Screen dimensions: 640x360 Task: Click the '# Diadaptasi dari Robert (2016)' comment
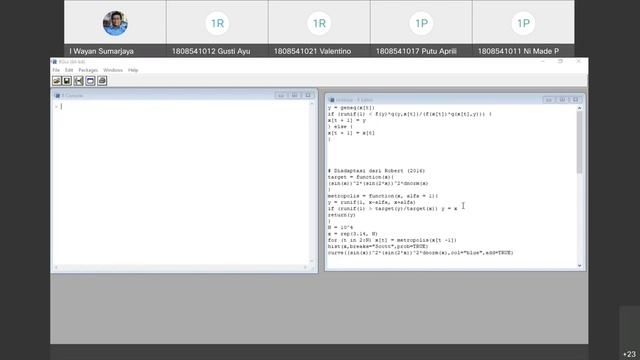pos(376,171)
